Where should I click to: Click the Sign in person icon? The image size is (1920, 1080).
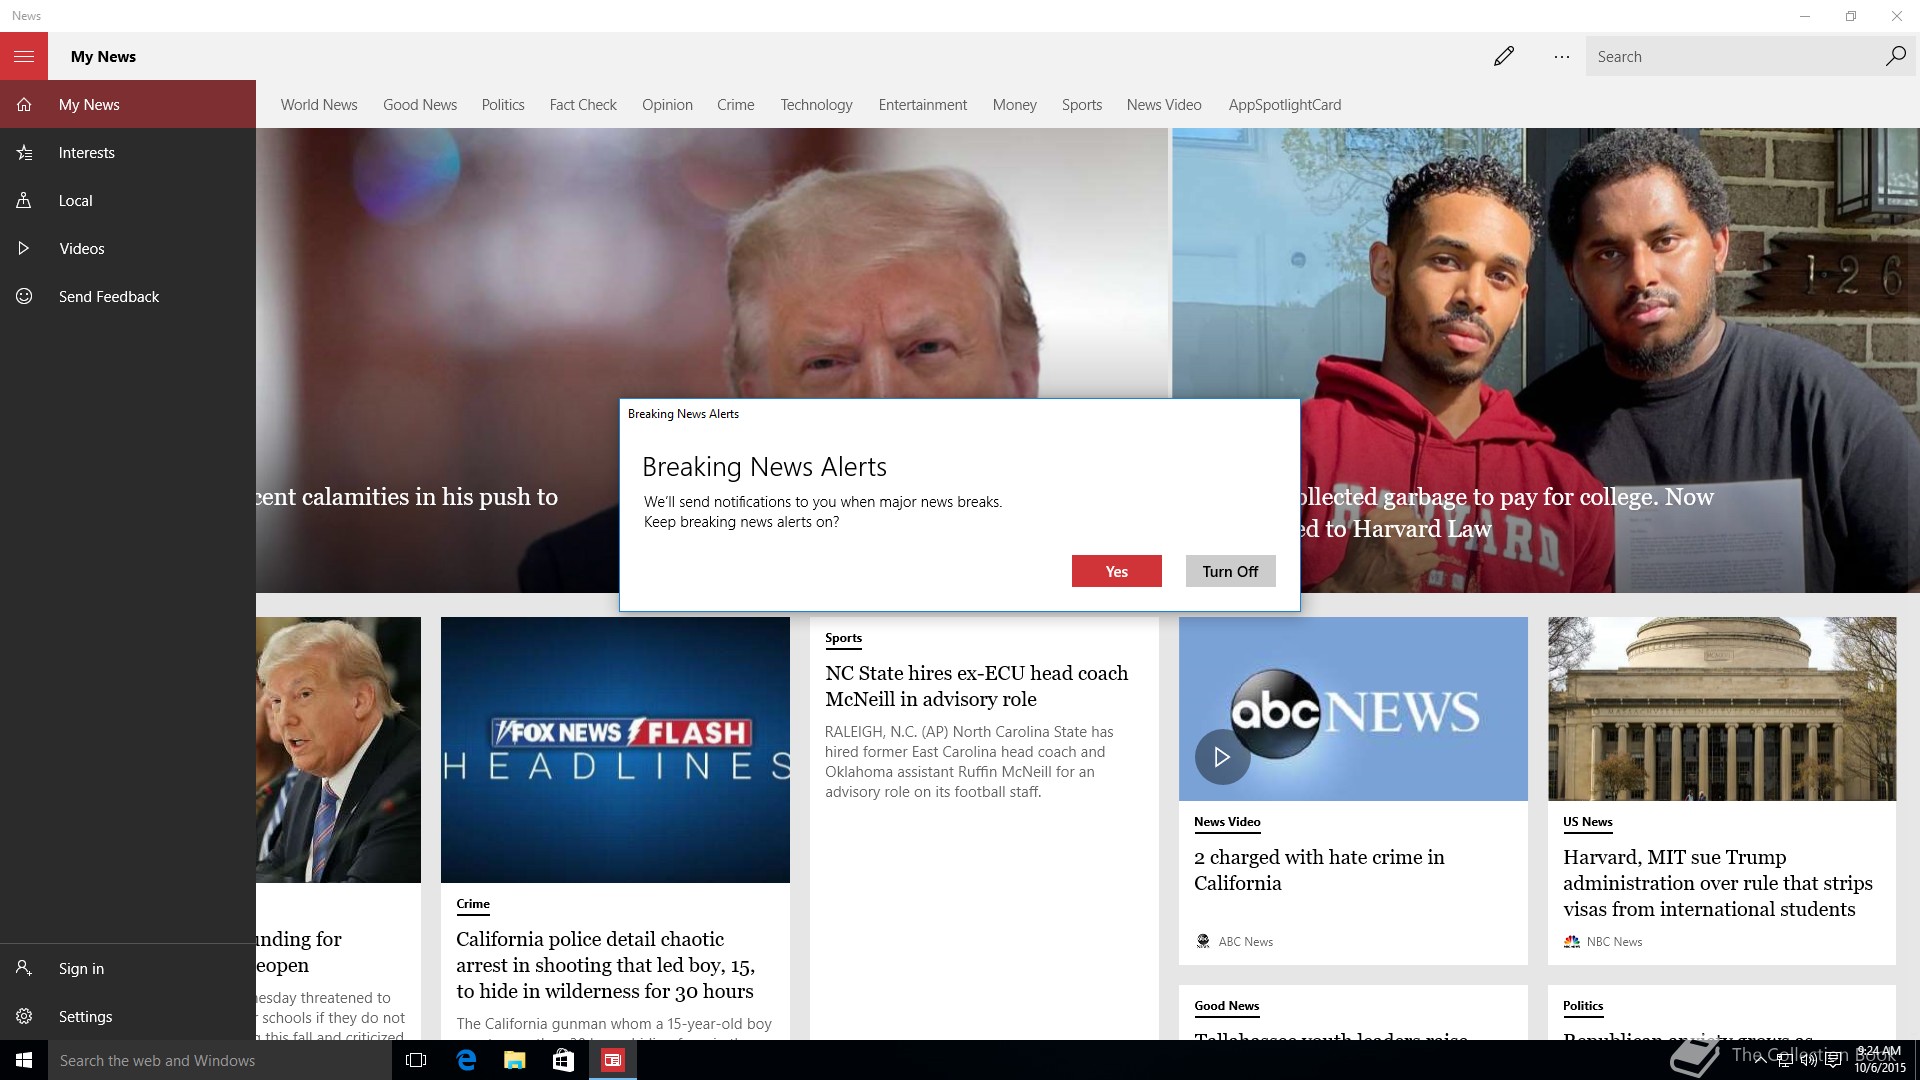[24, 968]
